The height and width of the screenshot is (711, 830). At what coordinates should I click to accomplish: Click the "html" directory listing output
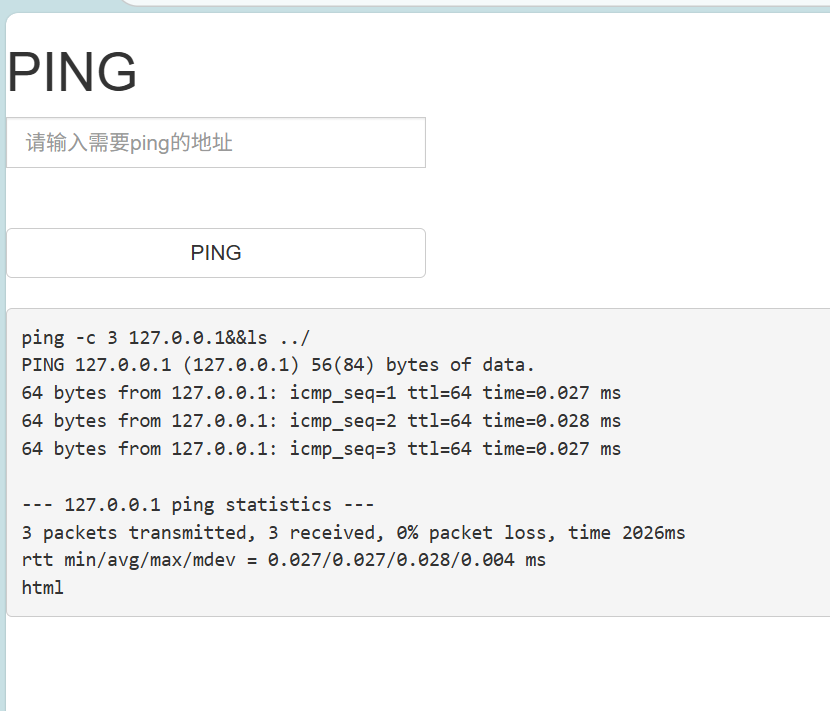tap(42, 588)
